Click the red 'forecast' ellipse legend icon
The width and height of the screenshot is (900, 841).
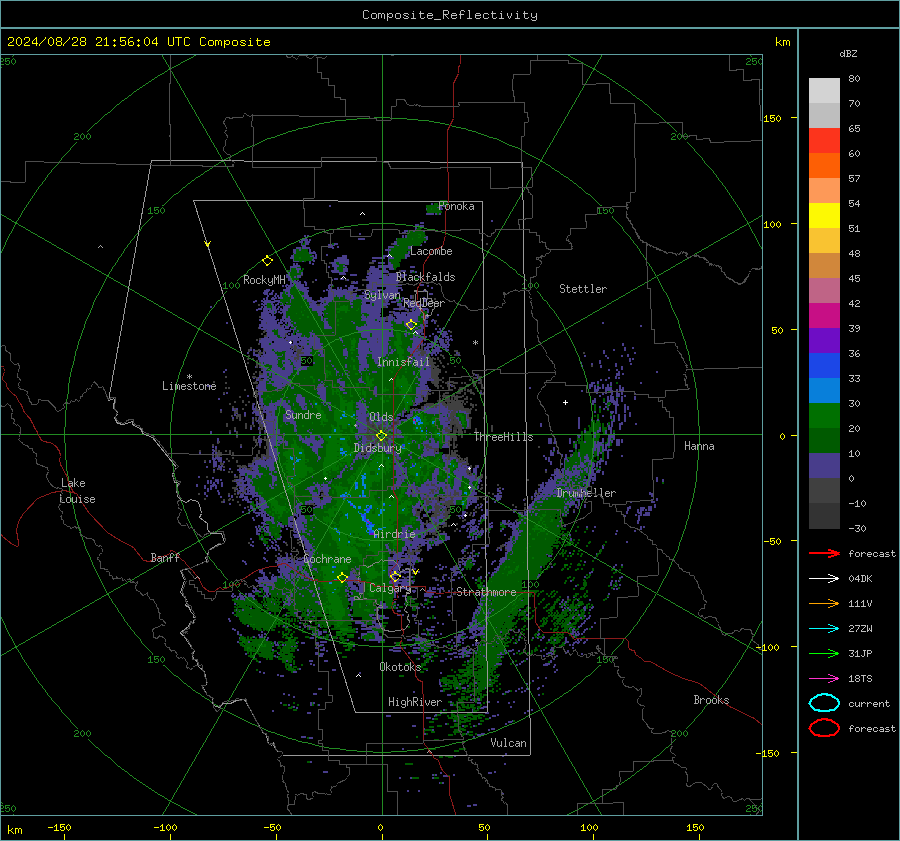tap(824, 728)
